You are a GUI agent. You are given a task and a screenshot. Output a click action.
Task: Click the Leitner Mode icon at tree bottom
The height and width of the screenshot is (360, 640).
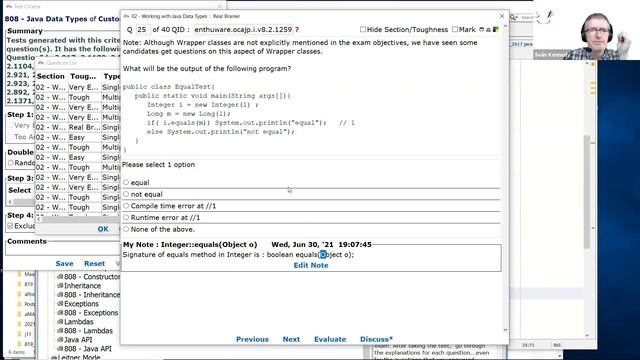coord(53,358)
